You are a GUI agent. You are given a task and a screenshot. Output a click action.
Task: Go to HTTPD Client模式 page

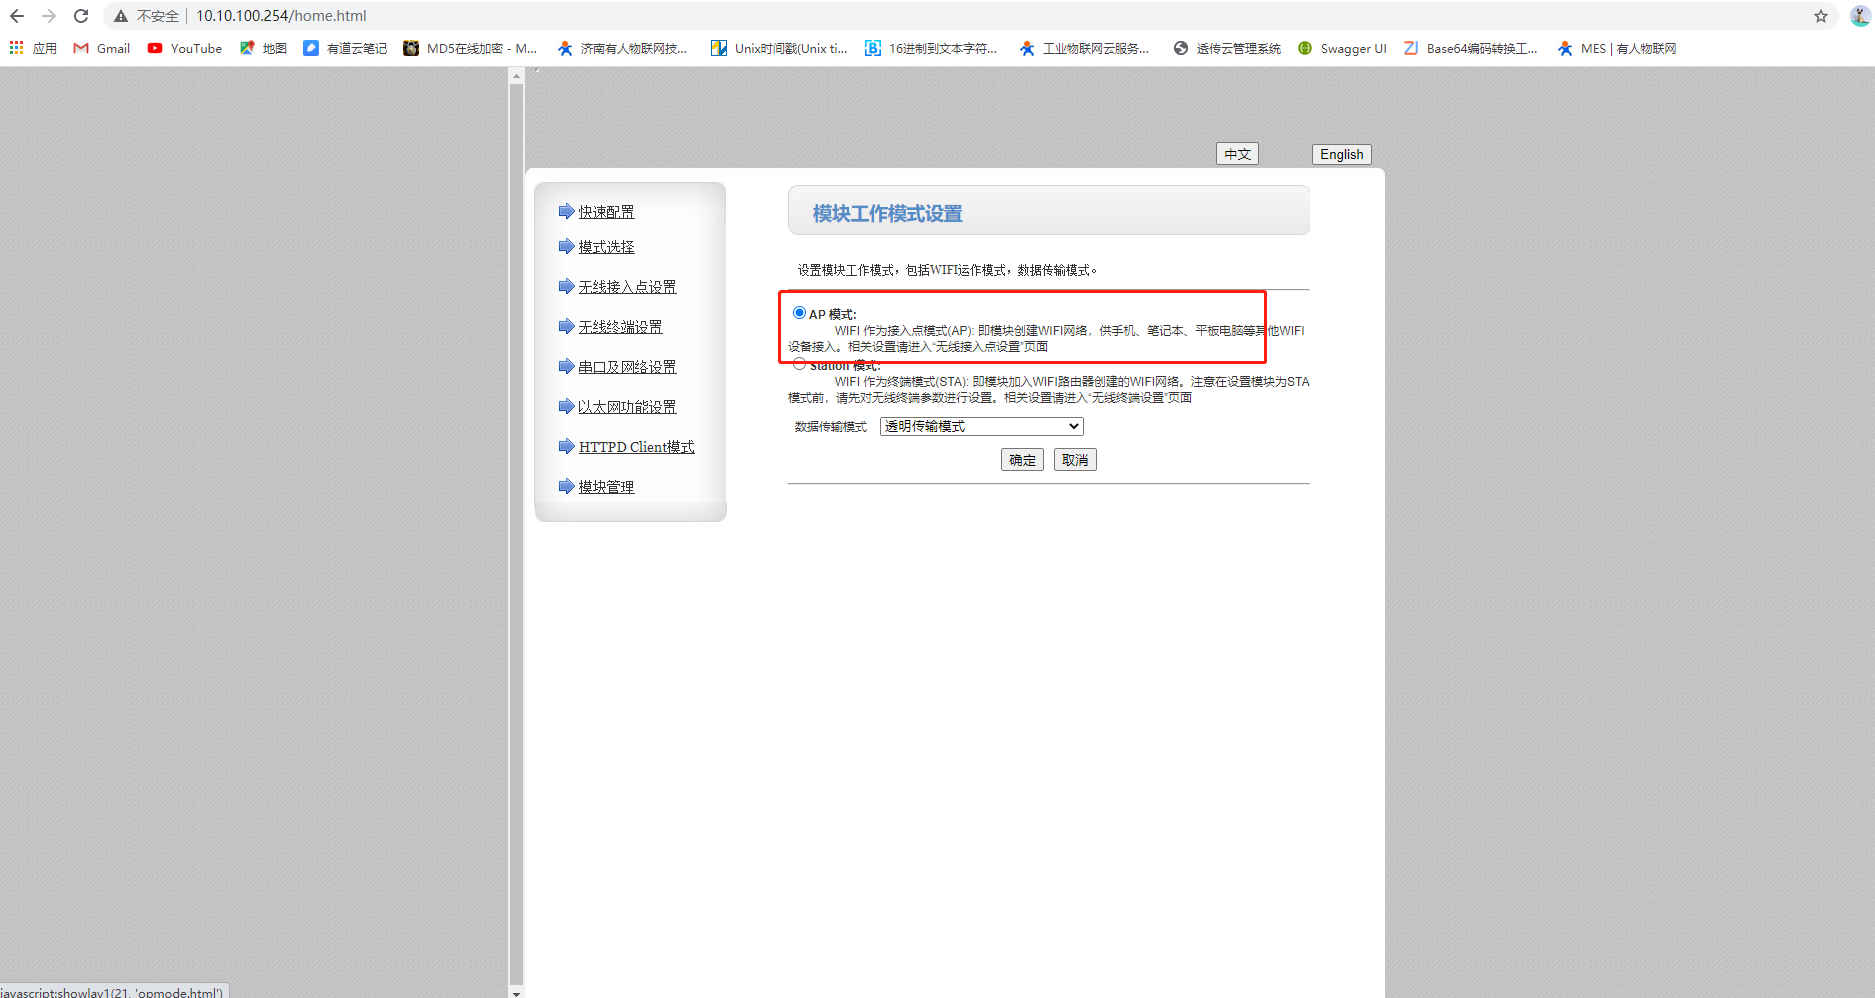tap(636, 447)
